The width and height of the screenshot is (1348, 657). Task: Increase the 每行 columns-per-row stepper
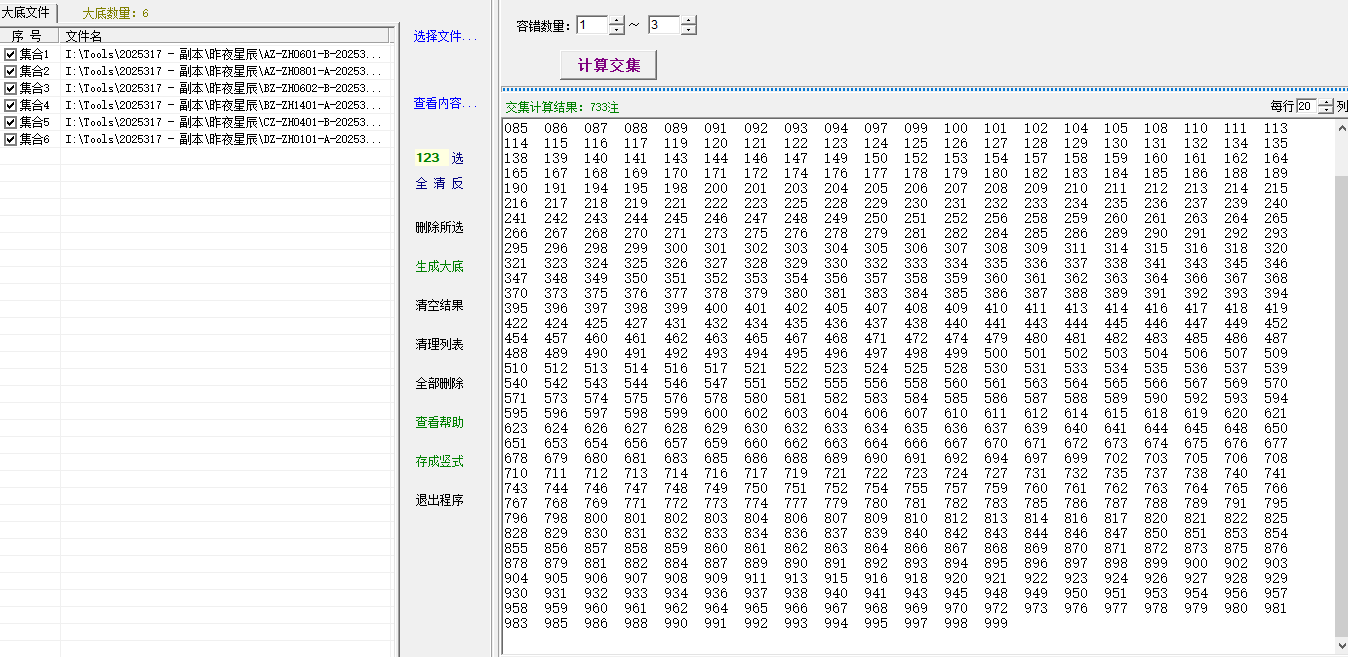coord(1325,103)
